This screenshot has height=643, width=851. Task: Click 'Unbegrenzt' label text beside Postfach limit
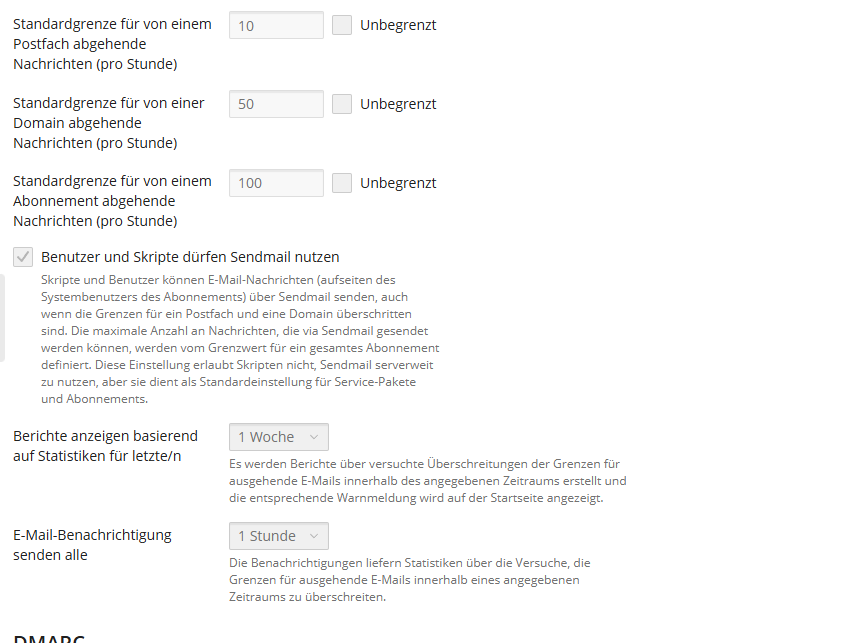click(398, 25)
